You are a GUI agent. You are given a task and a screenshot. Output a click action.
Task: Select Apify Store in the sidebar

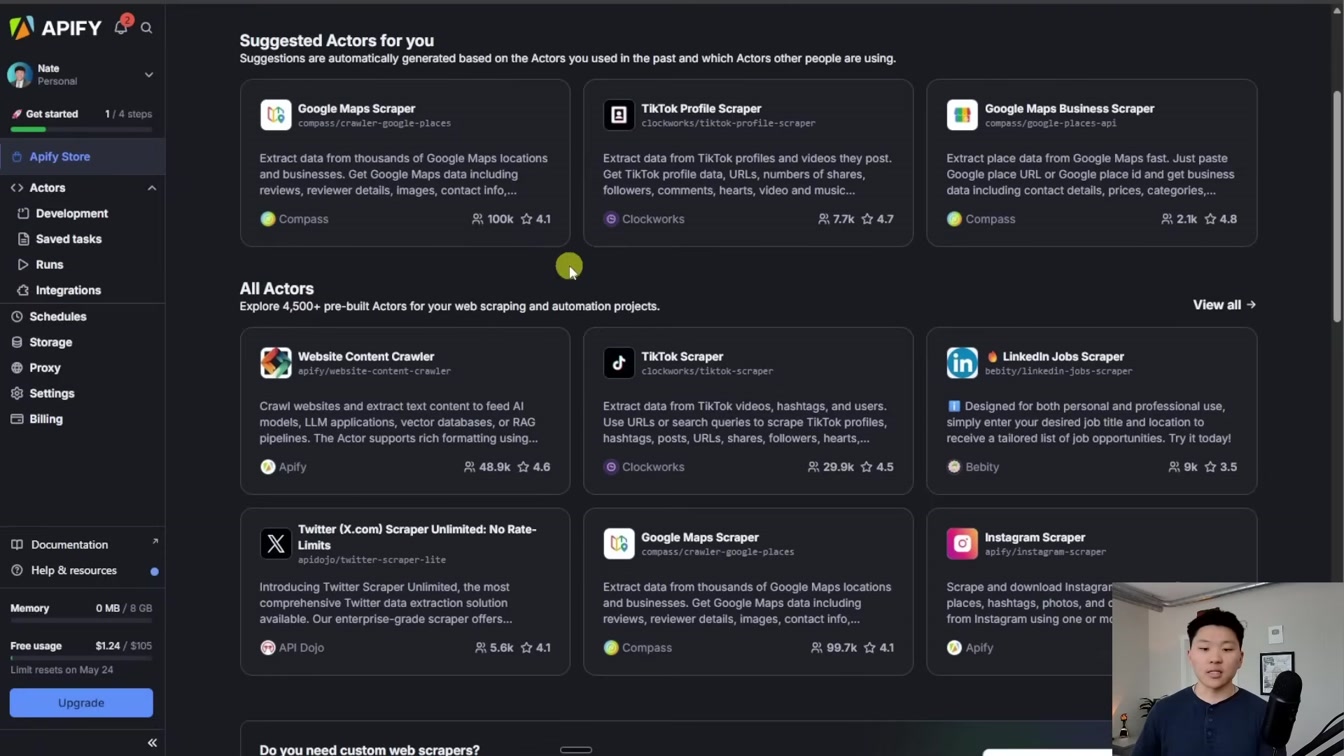(82, 157)
